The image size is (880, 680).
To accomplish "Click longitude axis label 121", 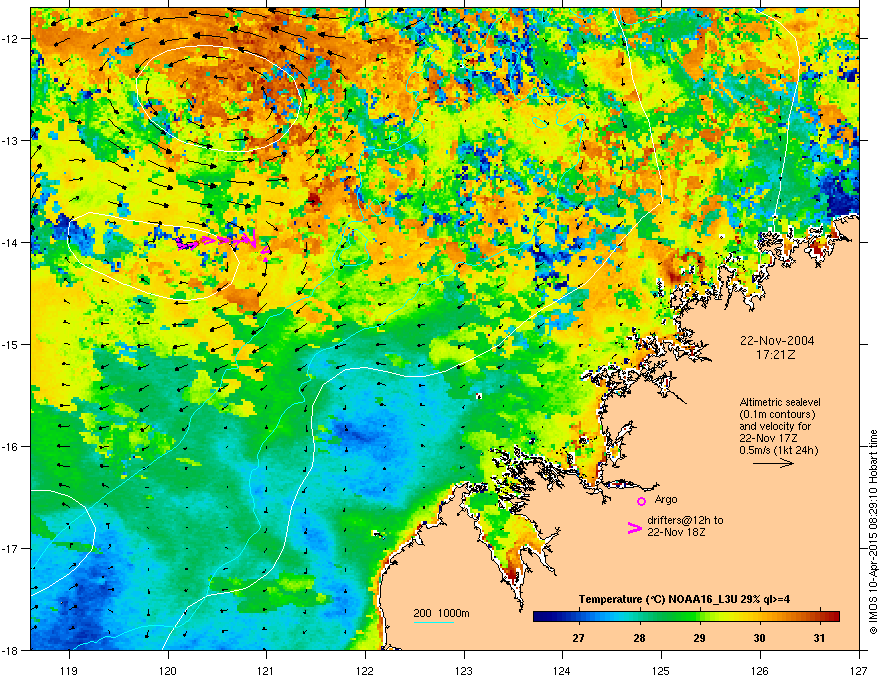I will tap(266, 670).
